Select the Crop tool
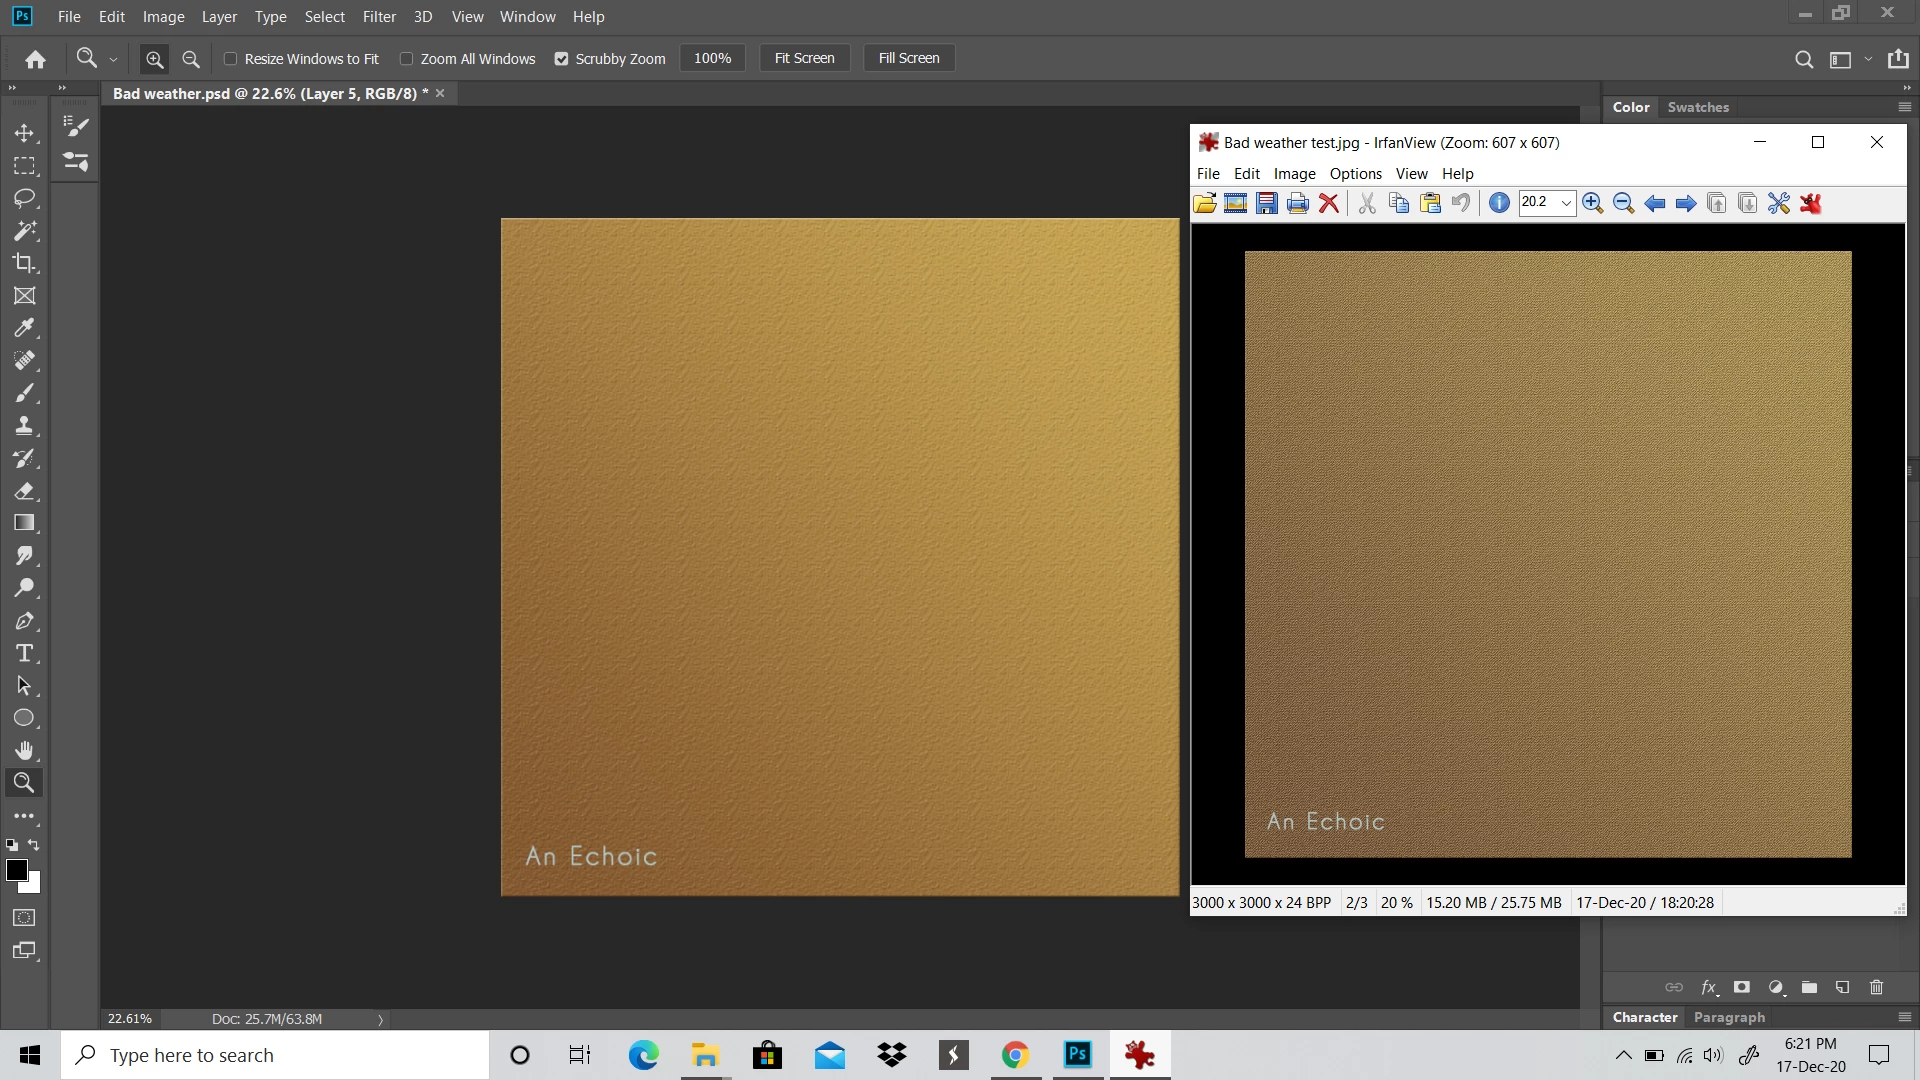 pyautogui.click(x=25, y=263)
